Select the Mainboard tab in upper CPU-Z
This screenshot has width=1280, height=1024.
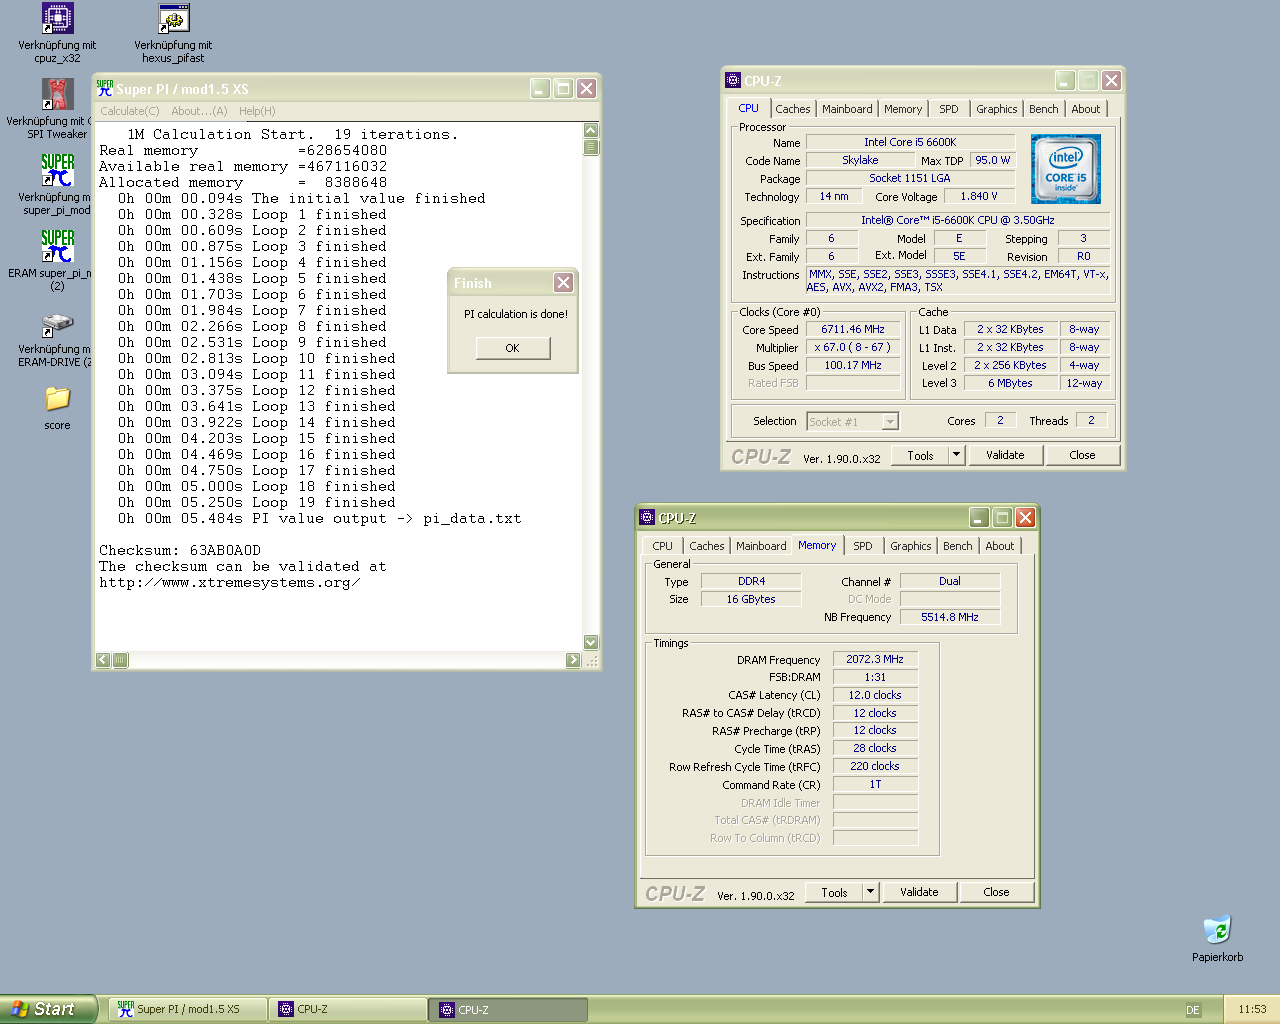pos(847,109)
